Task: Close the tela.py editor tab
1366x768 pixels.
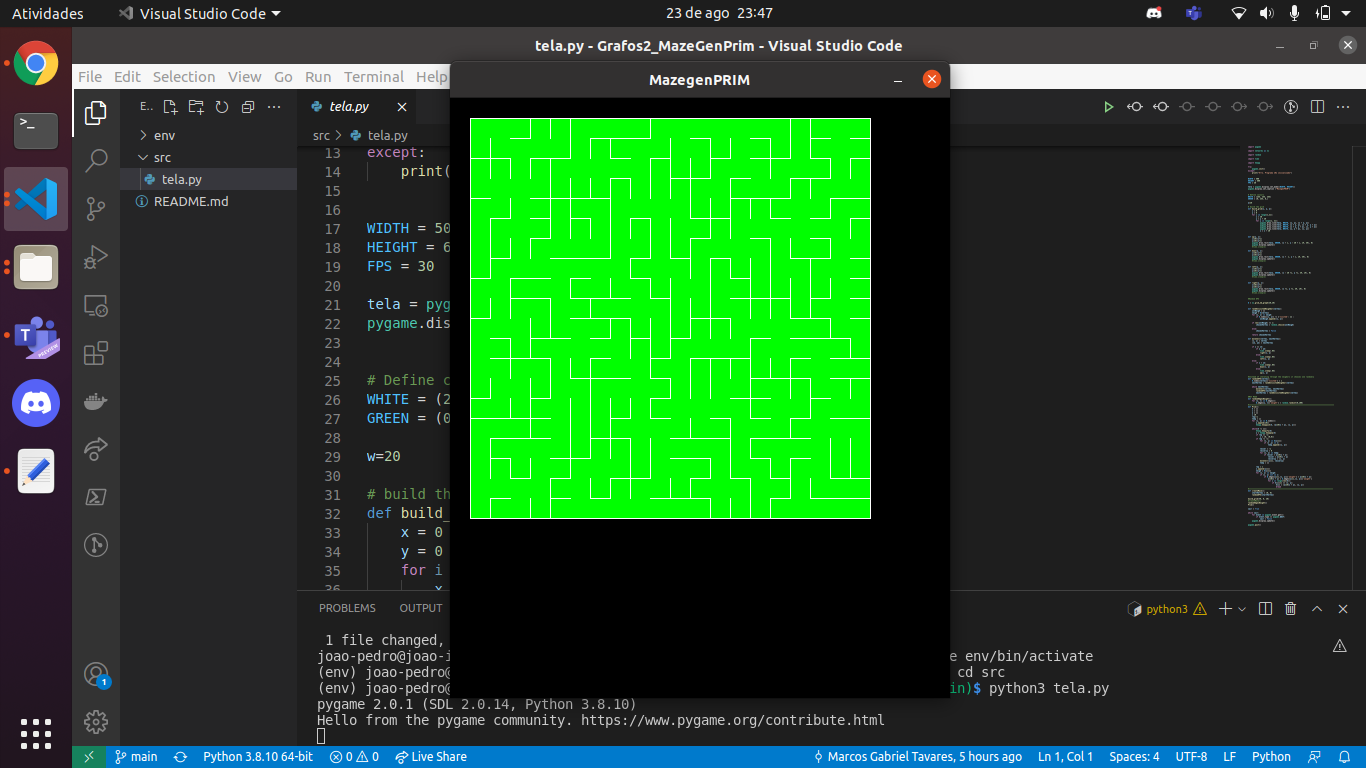Action: tap(402, 107)
